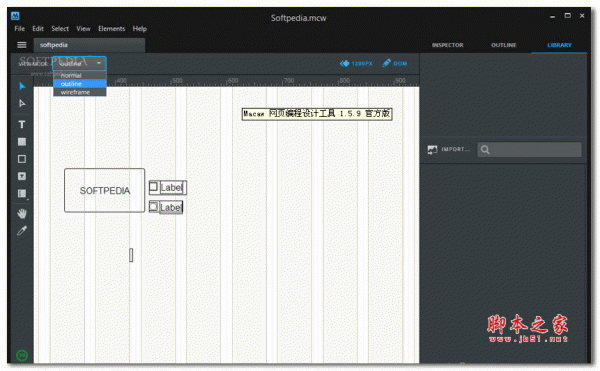
Task: Select the text input element tool
Action: [22, 176]
